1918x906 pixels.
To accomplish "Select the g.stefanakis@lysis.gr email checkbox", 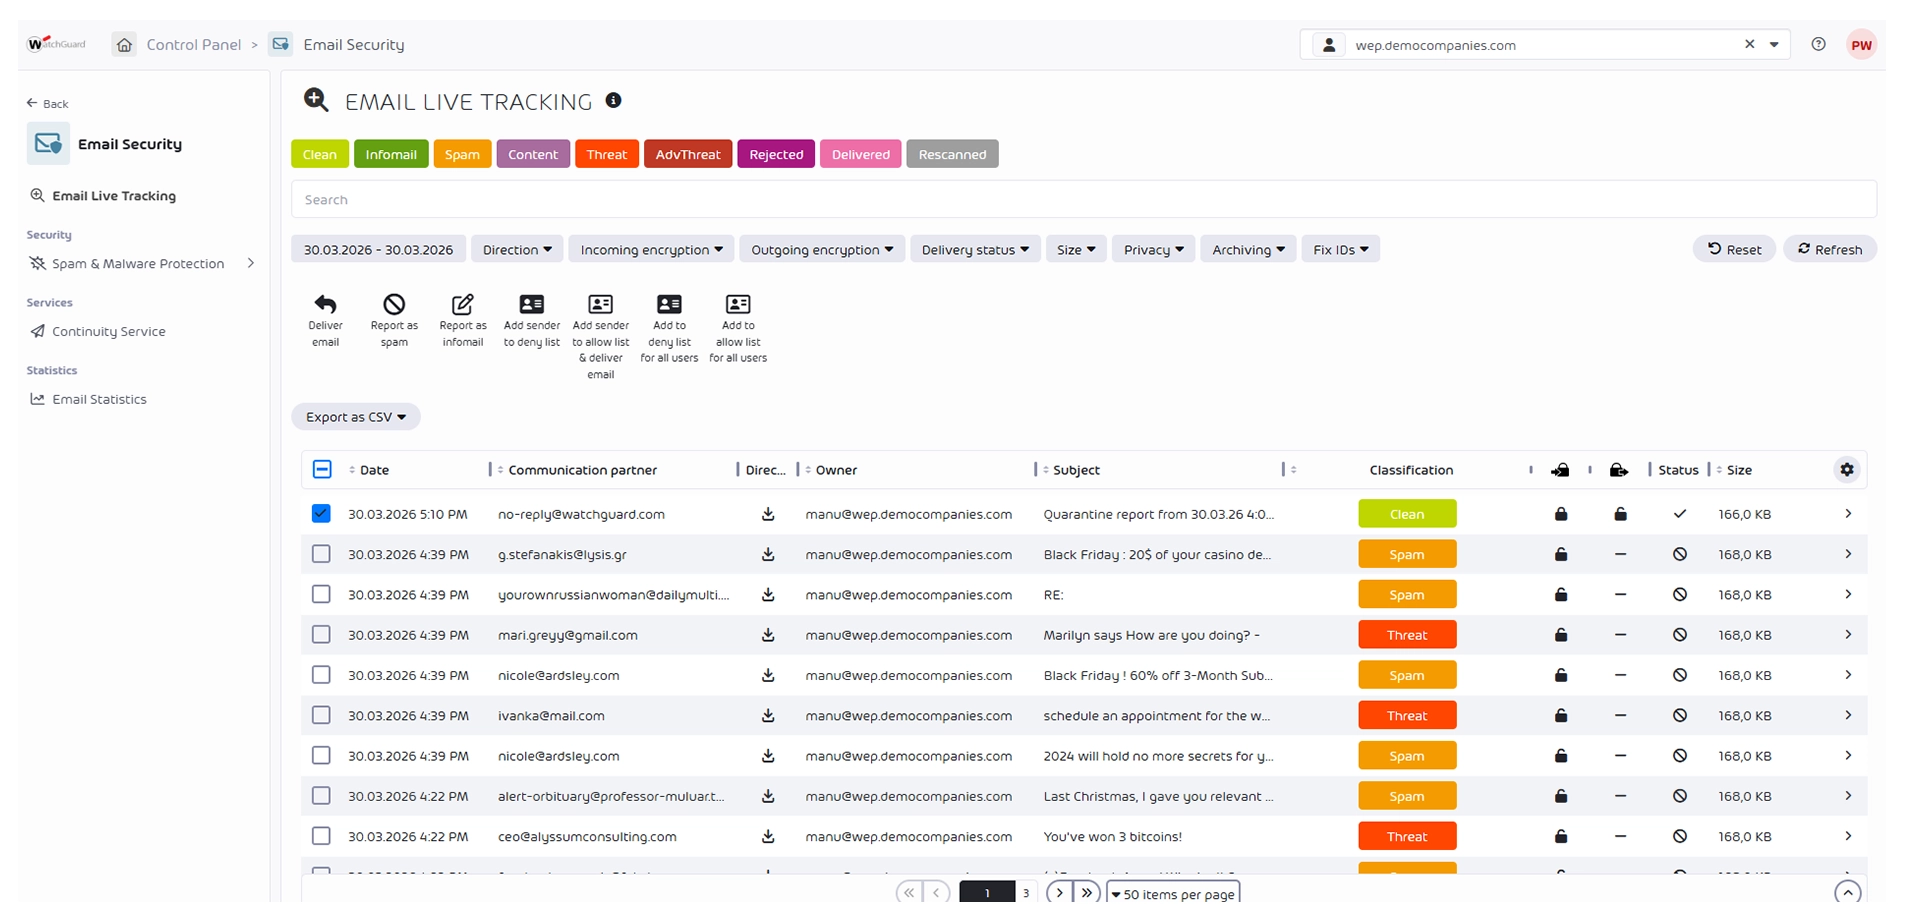I will tap(321, 554).
